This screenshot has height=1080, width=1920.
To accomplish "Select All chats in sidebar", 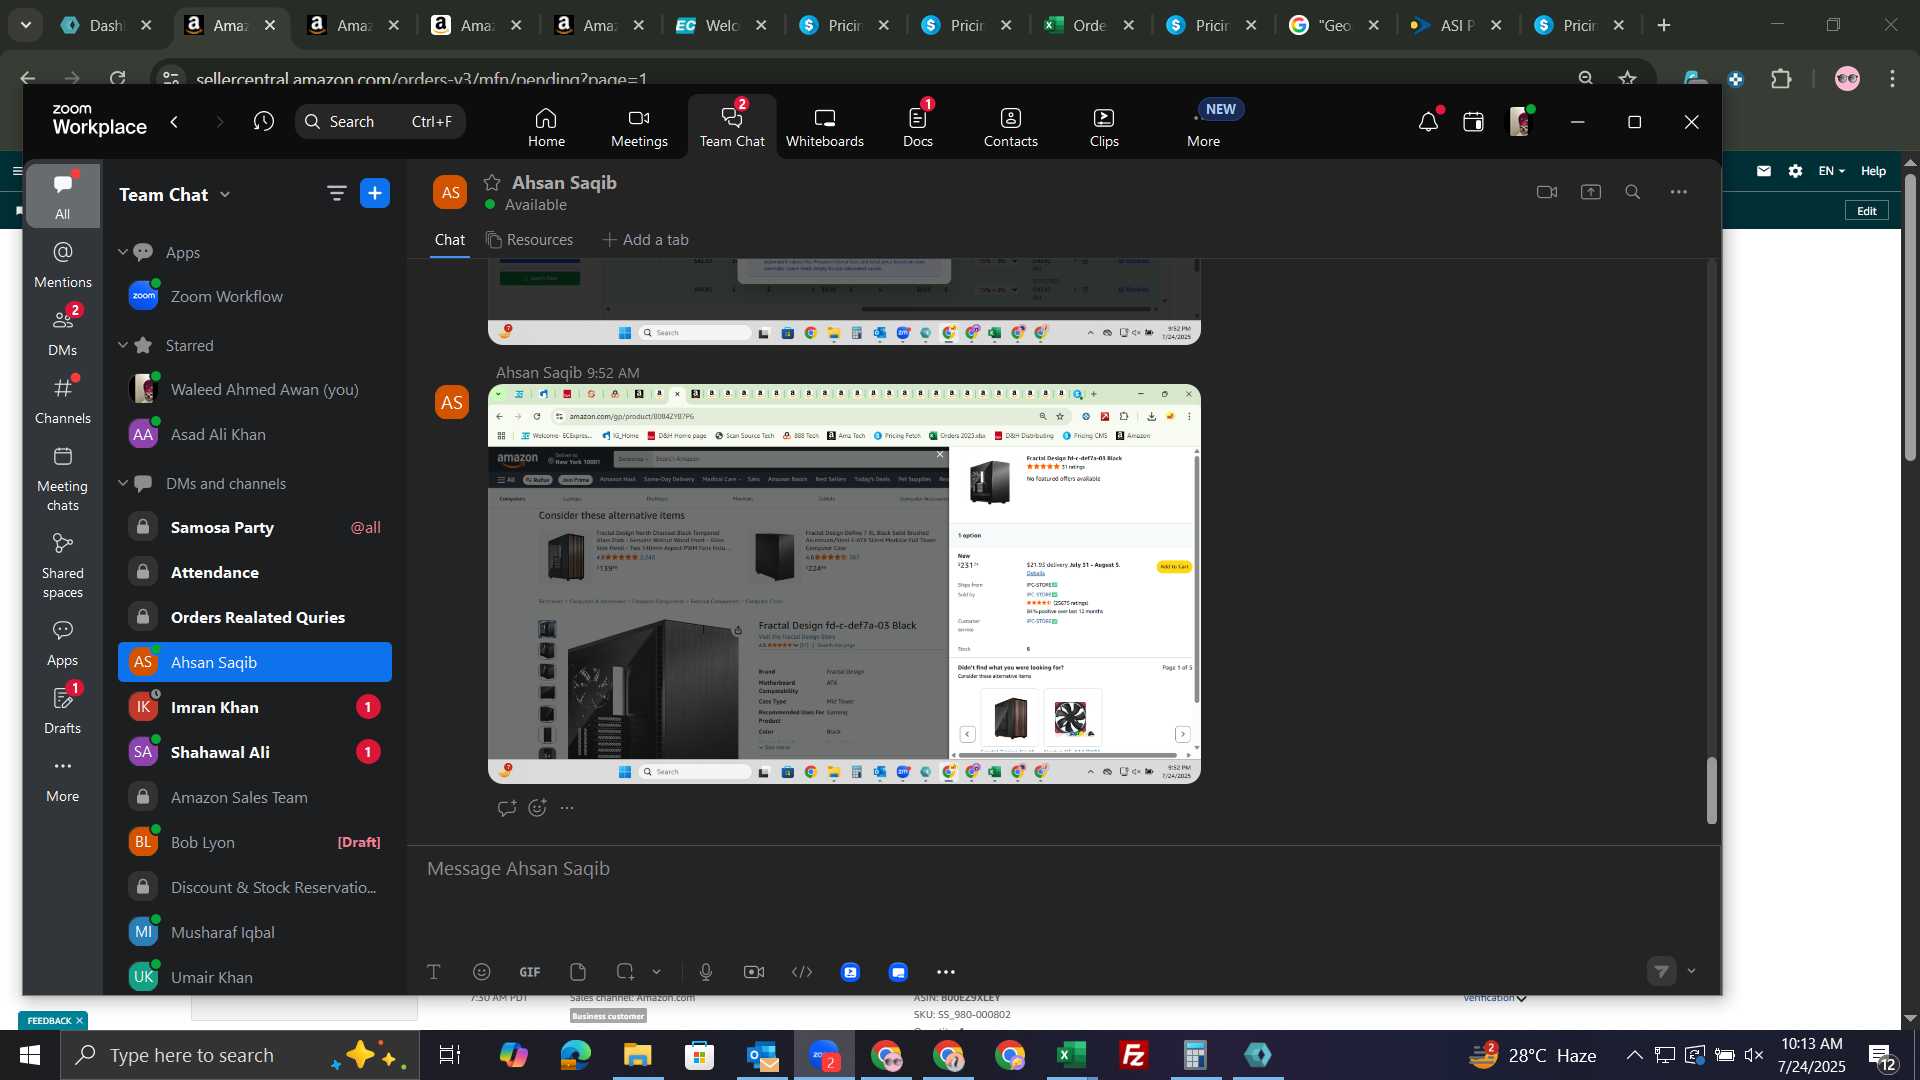I will 62,196.
